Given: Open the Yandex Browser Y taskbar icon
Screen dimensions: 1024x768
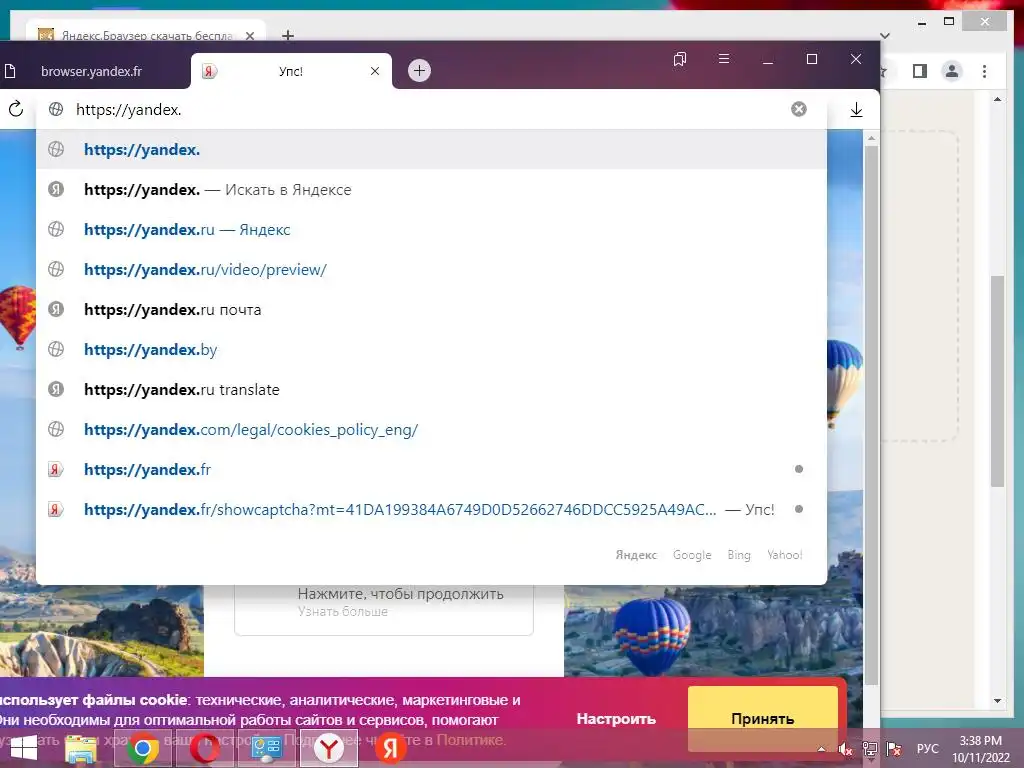Looking at the screenshot, I should (328, 748).
